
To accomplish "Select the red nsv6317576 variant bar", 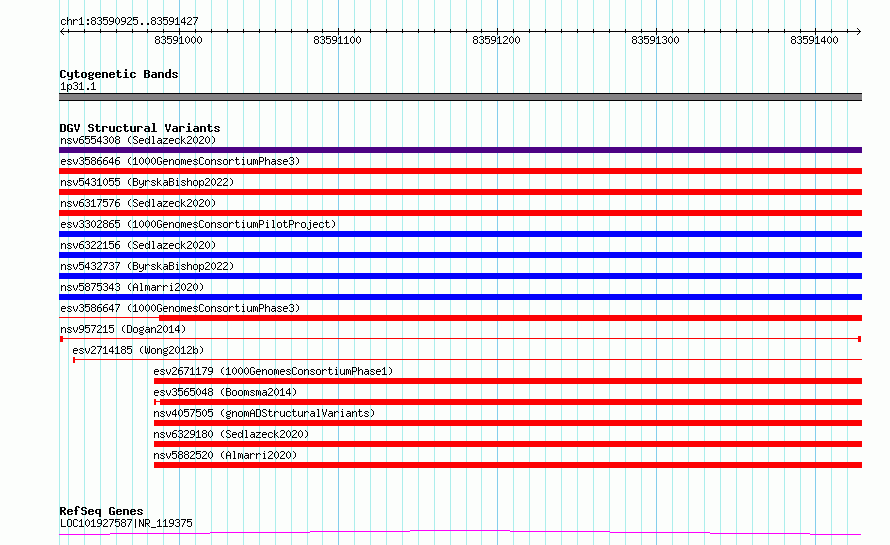I will click(x=460, y=213).
